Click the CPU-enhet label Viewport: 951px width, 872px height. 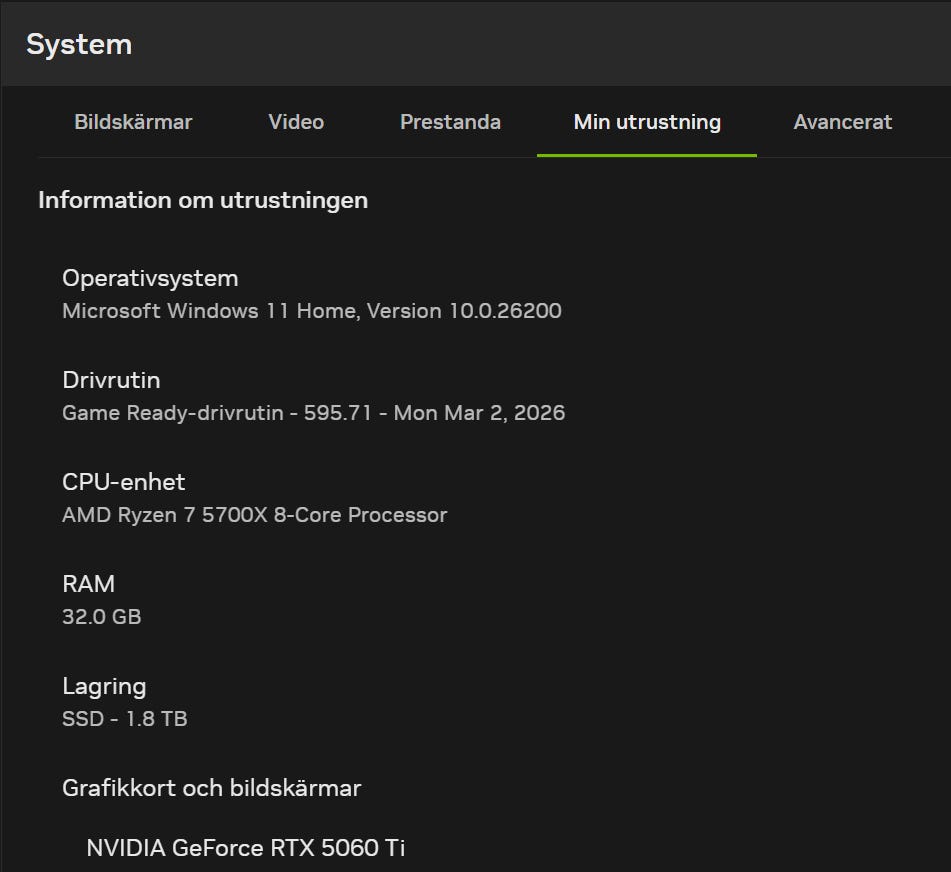tap(124, 482)
